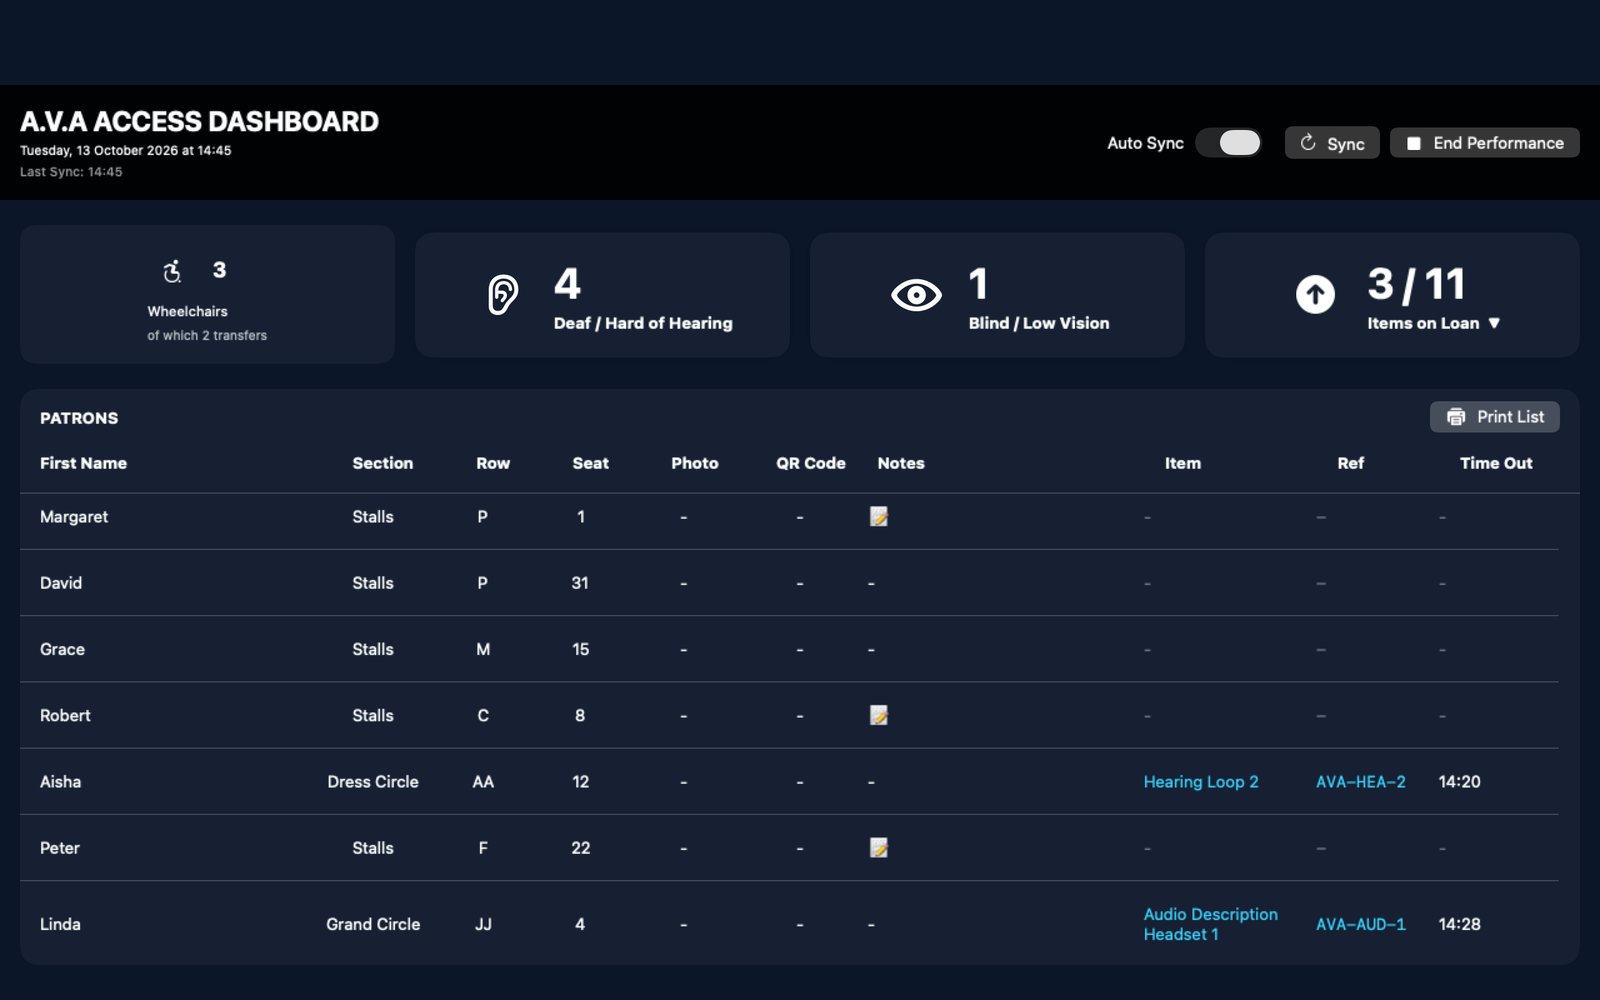1600x1000 pixels.
Task: Click Dress Circle section in Aisha's row
Action: (x=373, y=782)
